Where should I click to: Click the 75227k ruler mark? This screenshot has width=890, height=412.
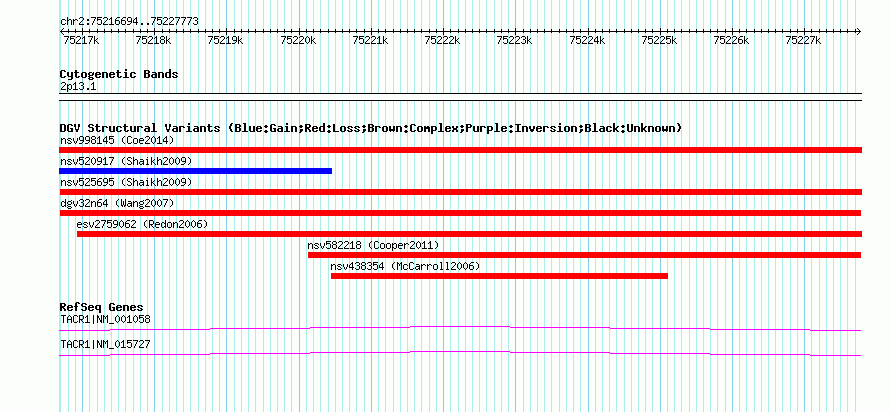(803, 40)
